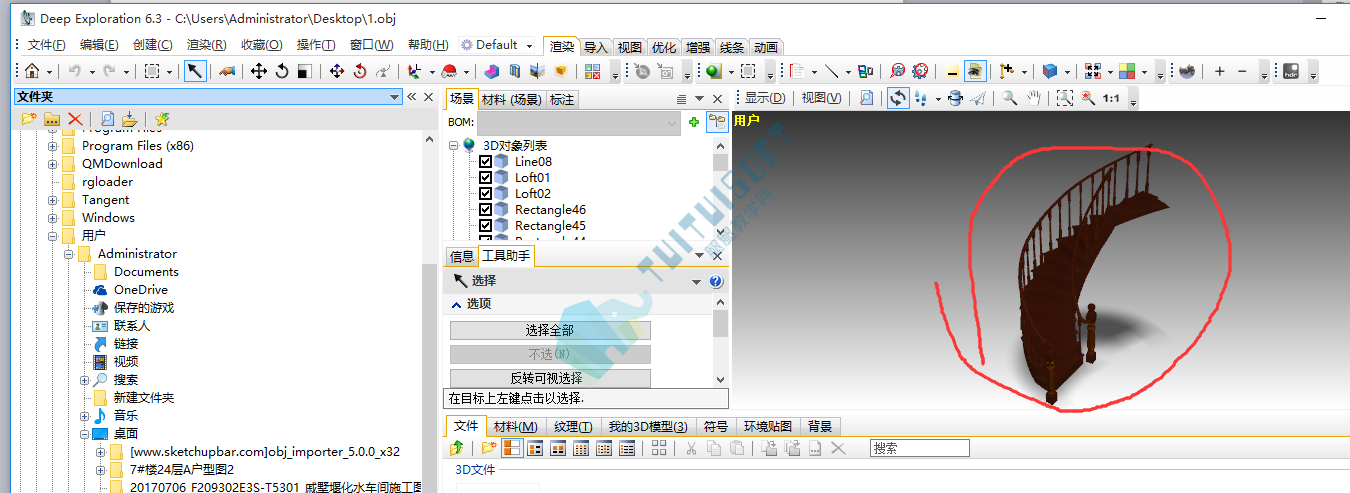Expand the QMDownload folder node
Image resolution: width=1350 pixels, height=493 pixels.
pyautogui.click(x=53, y=164)
